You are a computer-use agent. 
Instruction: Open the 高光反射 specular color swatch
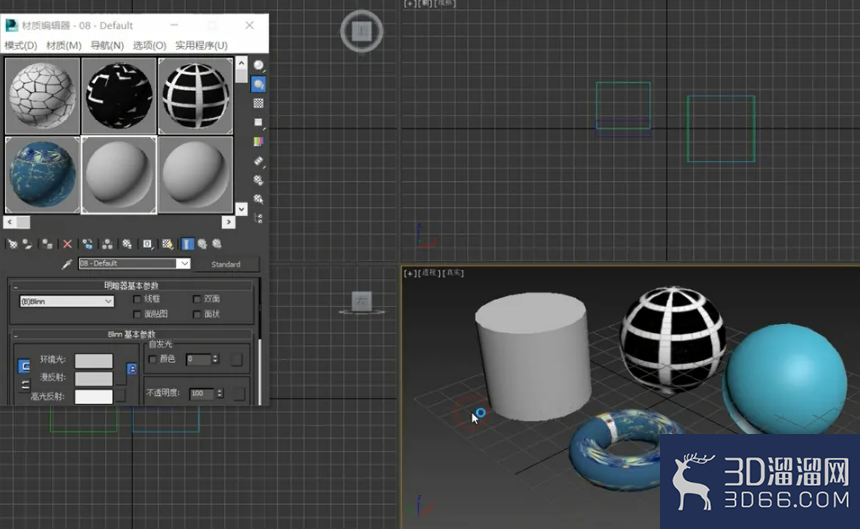pyautogui.click(x=94, y=396)
